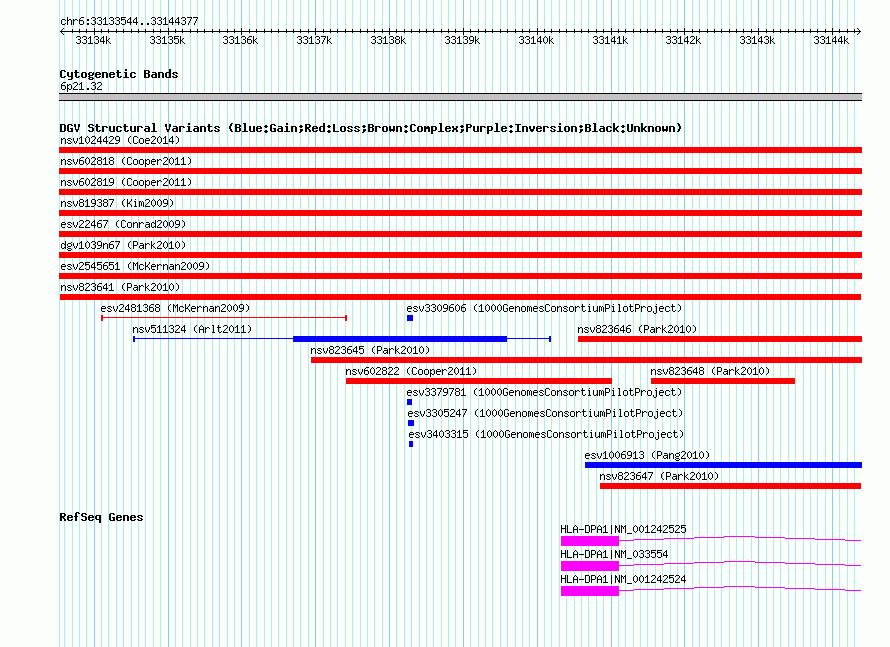Click the nsv823646 (Park2010) label

coord(637,329)
